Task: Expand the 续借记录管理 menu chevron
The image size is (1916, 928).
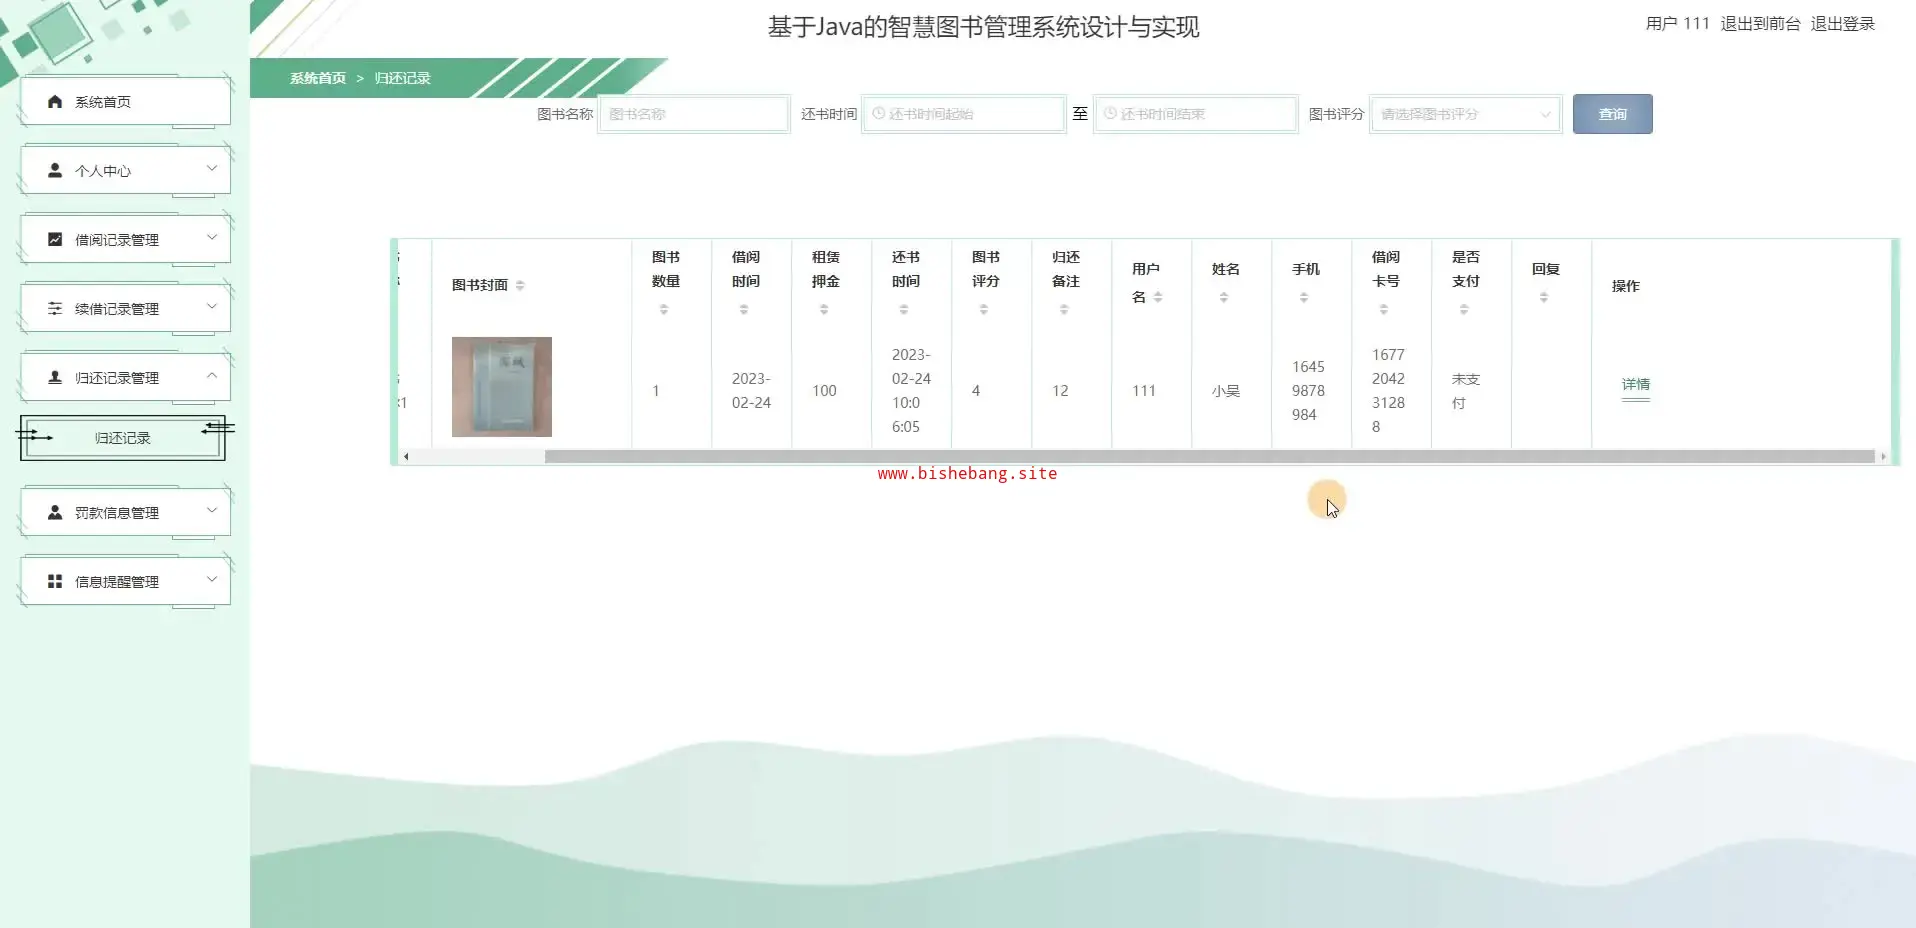Action: [212, 307]
